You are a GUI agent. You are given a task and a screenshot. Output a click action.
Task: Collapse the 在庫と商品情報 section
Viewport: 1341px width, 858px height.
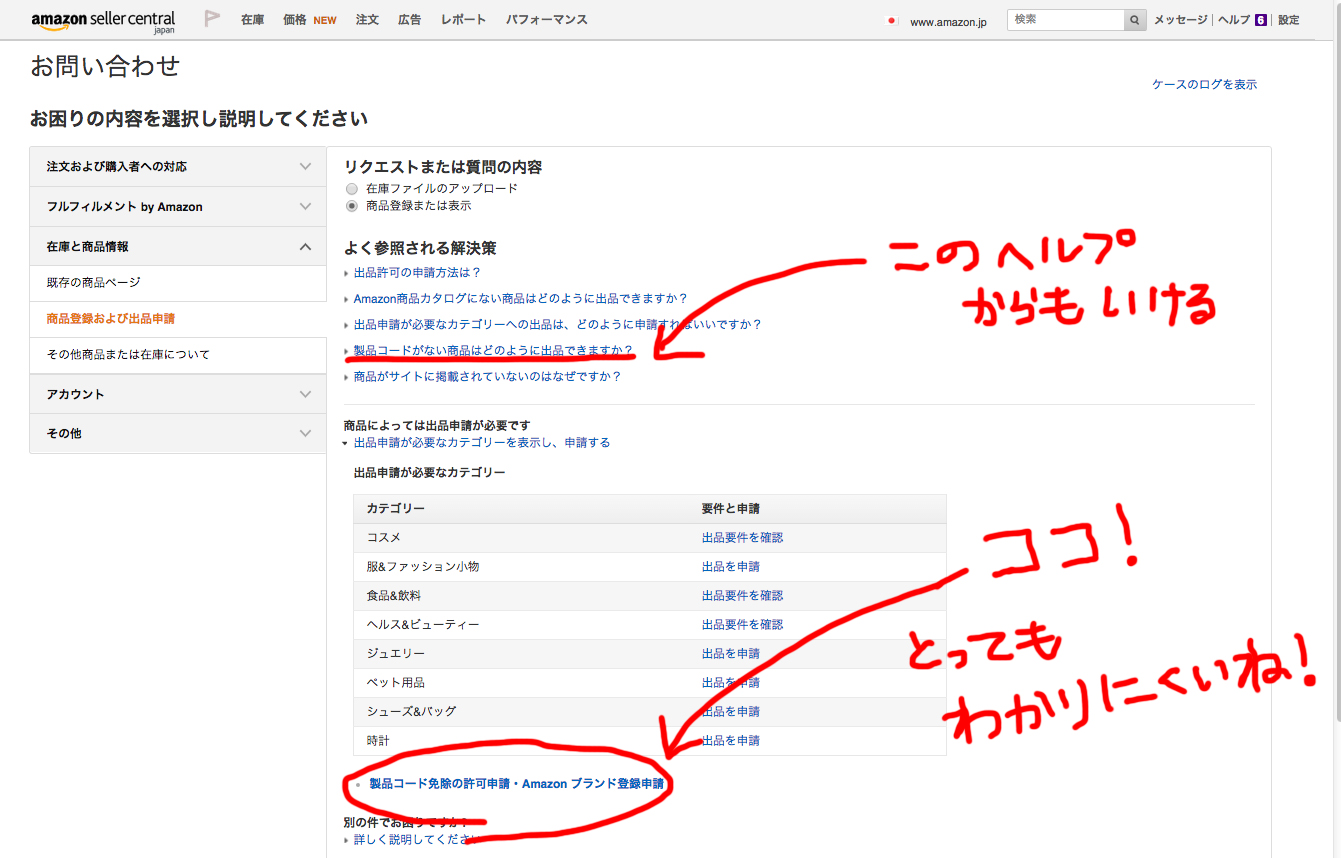(x=178, y=246)
